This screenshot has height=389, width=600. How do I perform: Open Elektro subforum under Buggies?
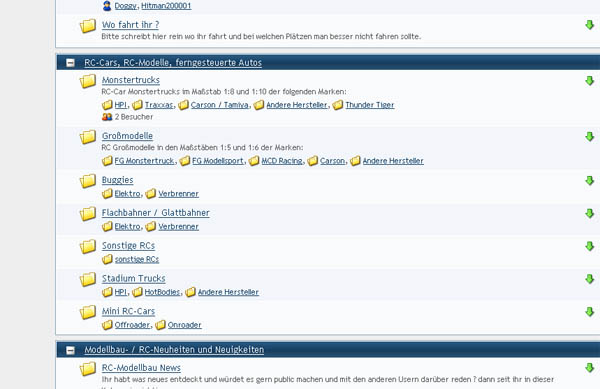coord(127,194)
